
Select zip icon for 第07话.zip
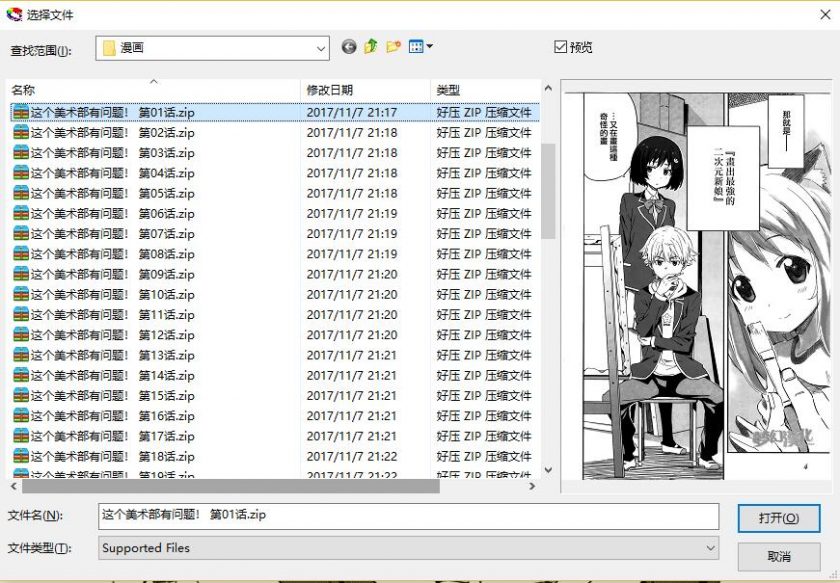point(21,234)
